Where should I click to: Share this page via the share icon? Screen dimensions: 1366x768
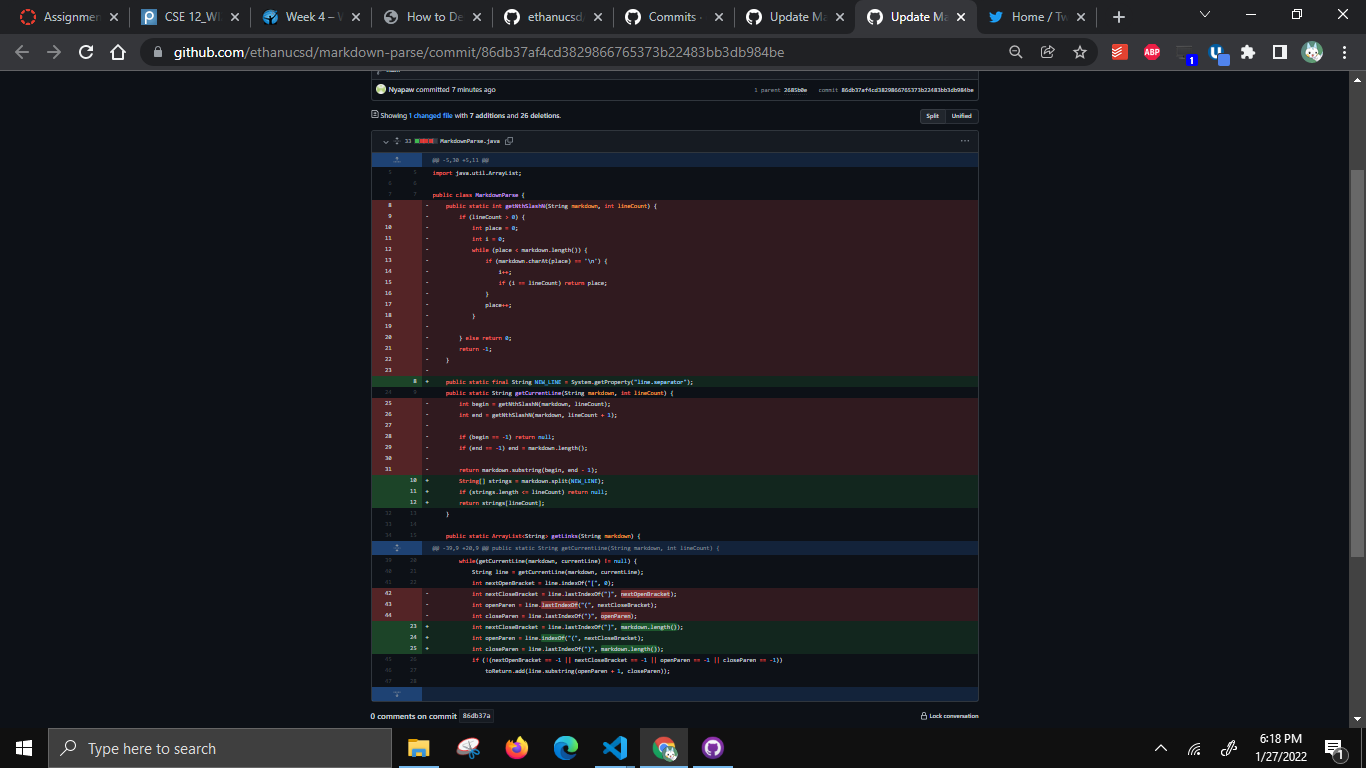pos(1048,52)
